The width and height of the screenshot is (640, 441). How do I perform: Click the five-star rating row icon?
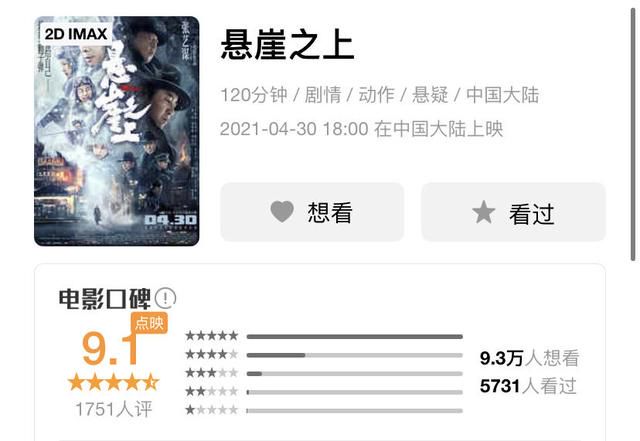pyautogui.click(x=211, y=336)
